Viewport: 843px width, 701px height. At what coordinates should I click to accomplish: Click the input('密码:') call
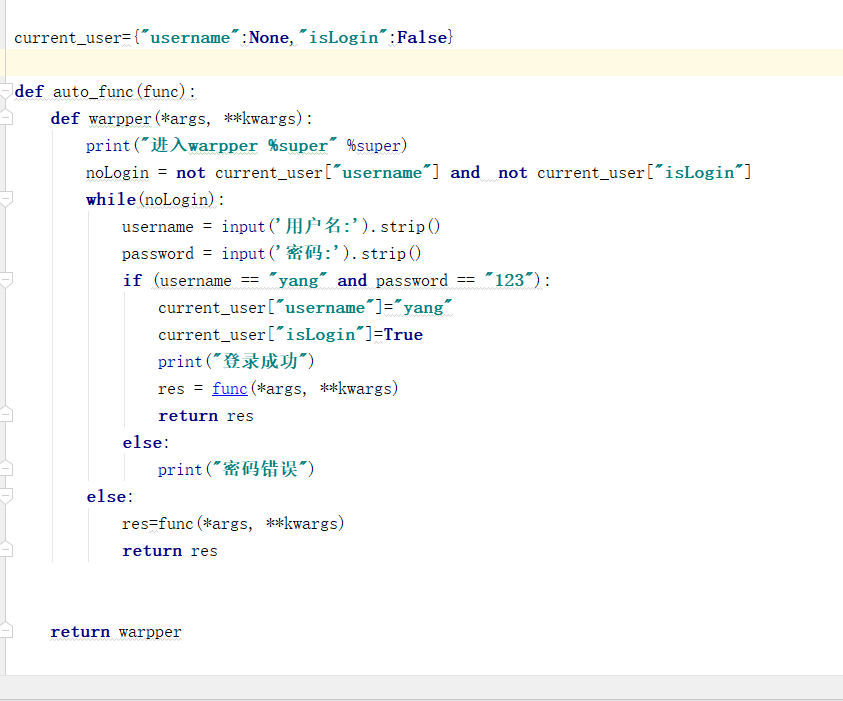pos(285,253)
